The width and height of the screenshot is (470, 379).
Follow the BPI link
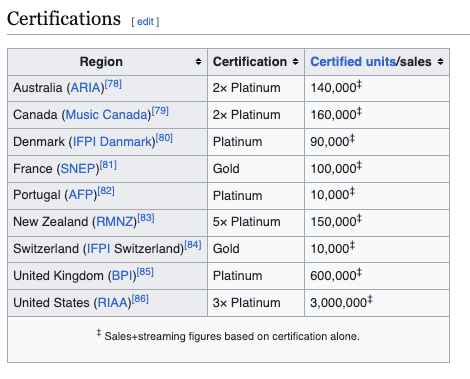122,276
